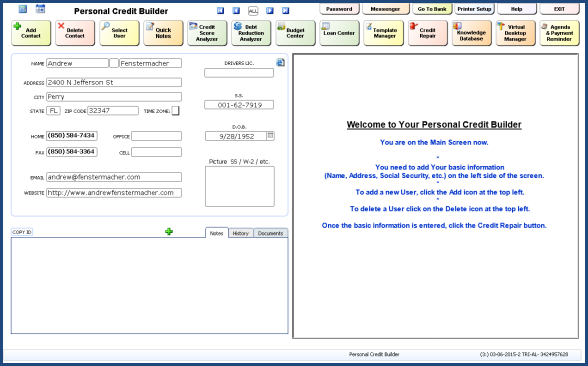Click inside the notes text area

tap(150, 285)
